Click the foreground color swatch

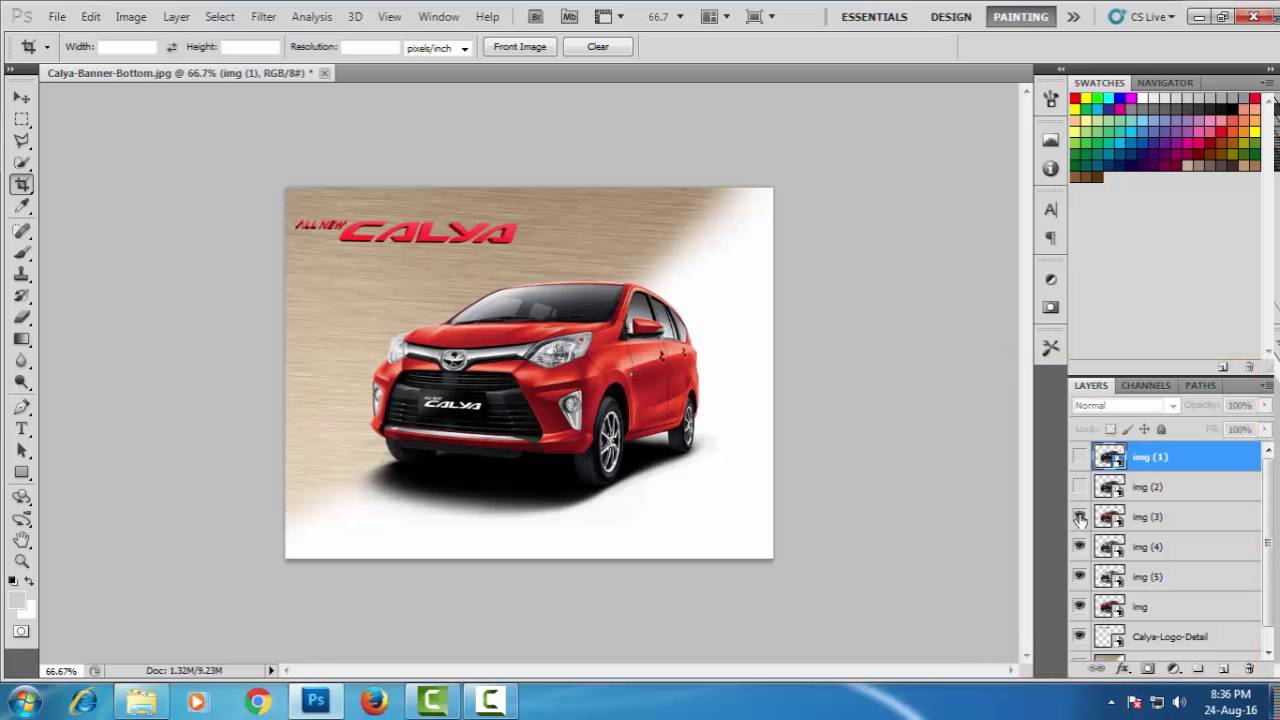tap(17, 600)
